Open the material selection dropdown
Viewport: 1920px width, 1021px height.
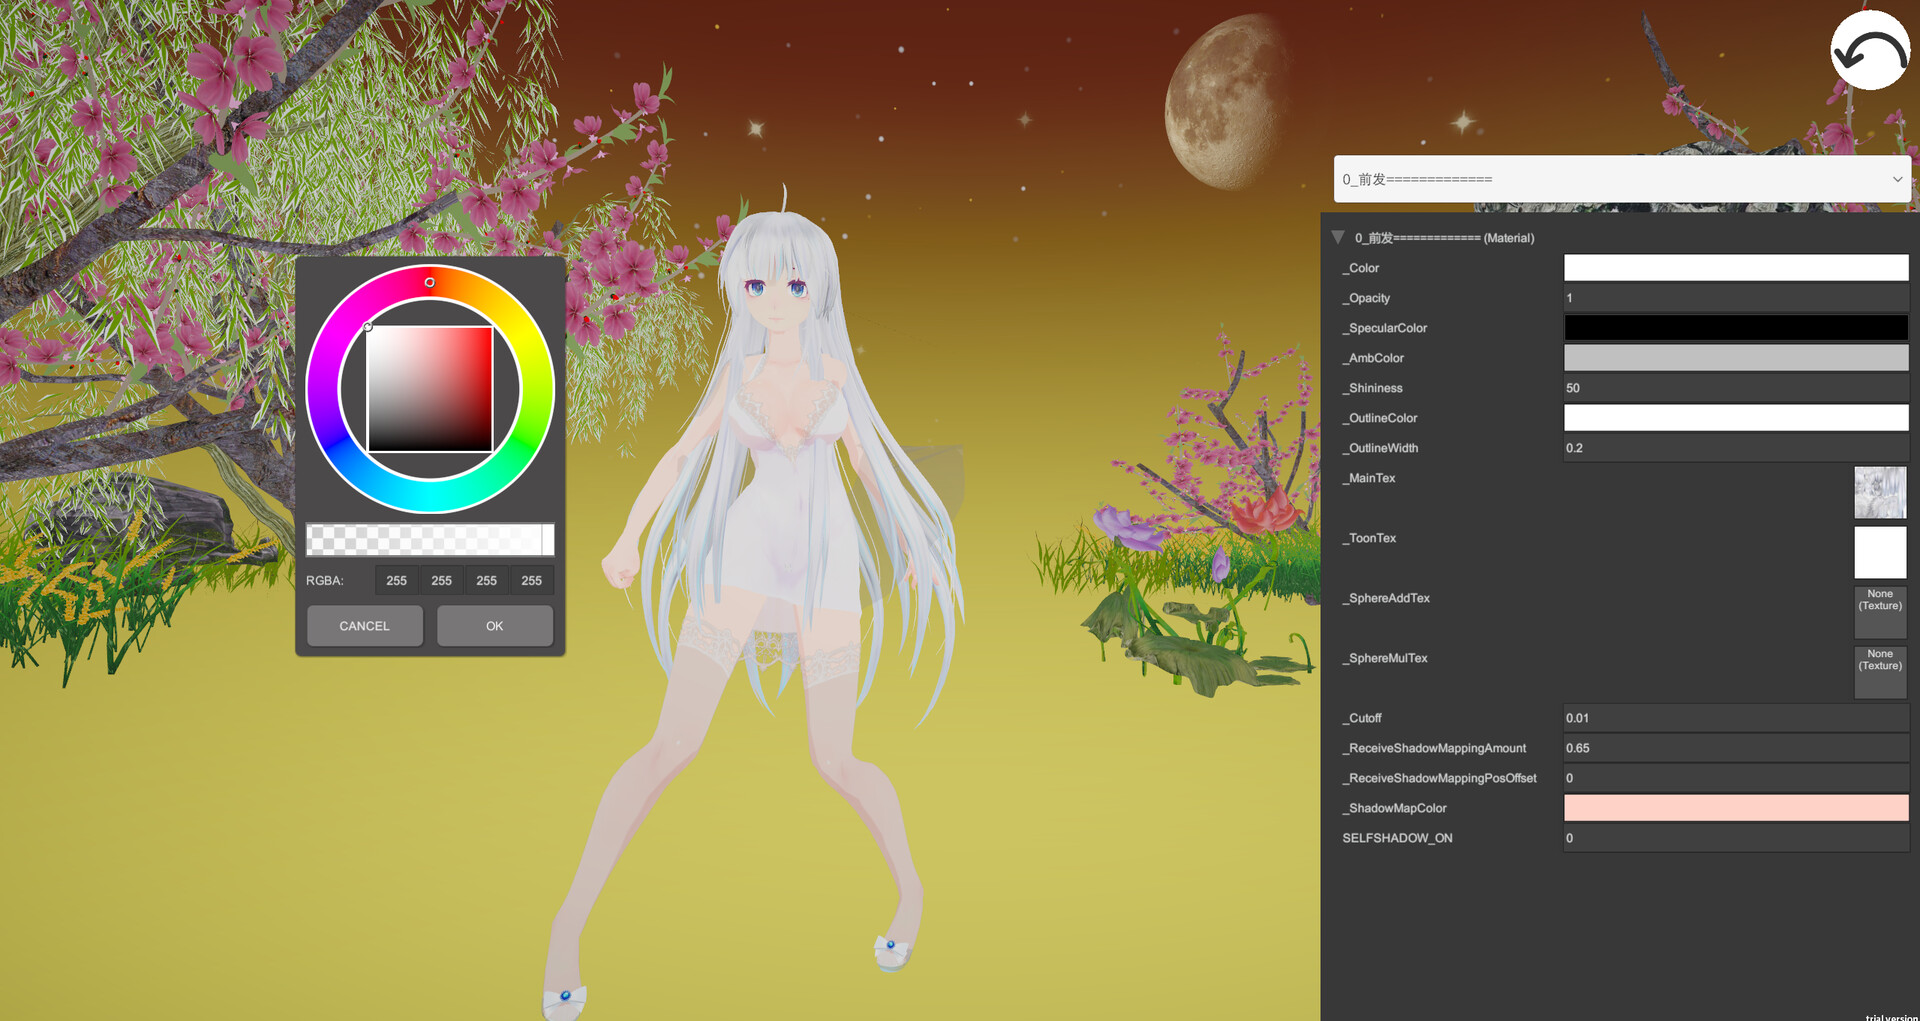coord(1621,179)
